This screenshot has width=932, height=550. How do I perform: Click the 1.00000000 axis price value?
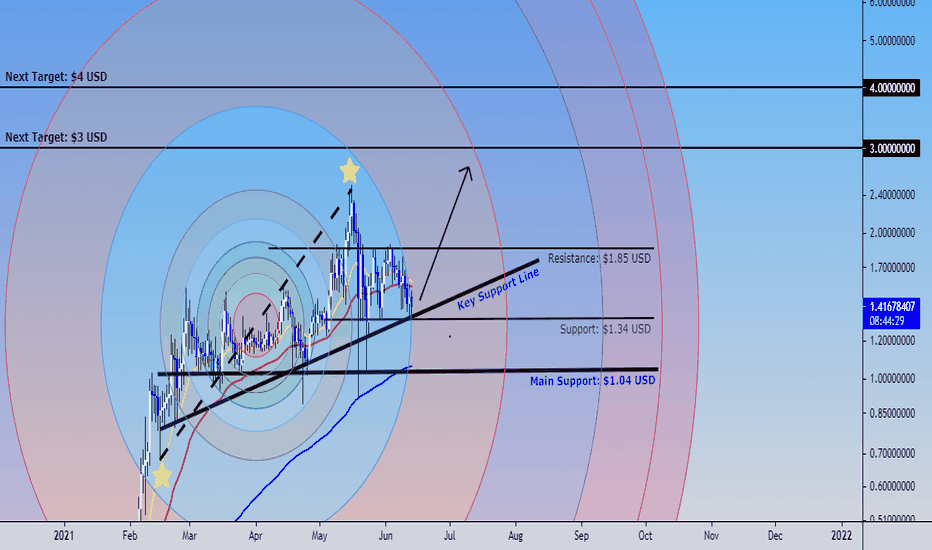point(892,379)
